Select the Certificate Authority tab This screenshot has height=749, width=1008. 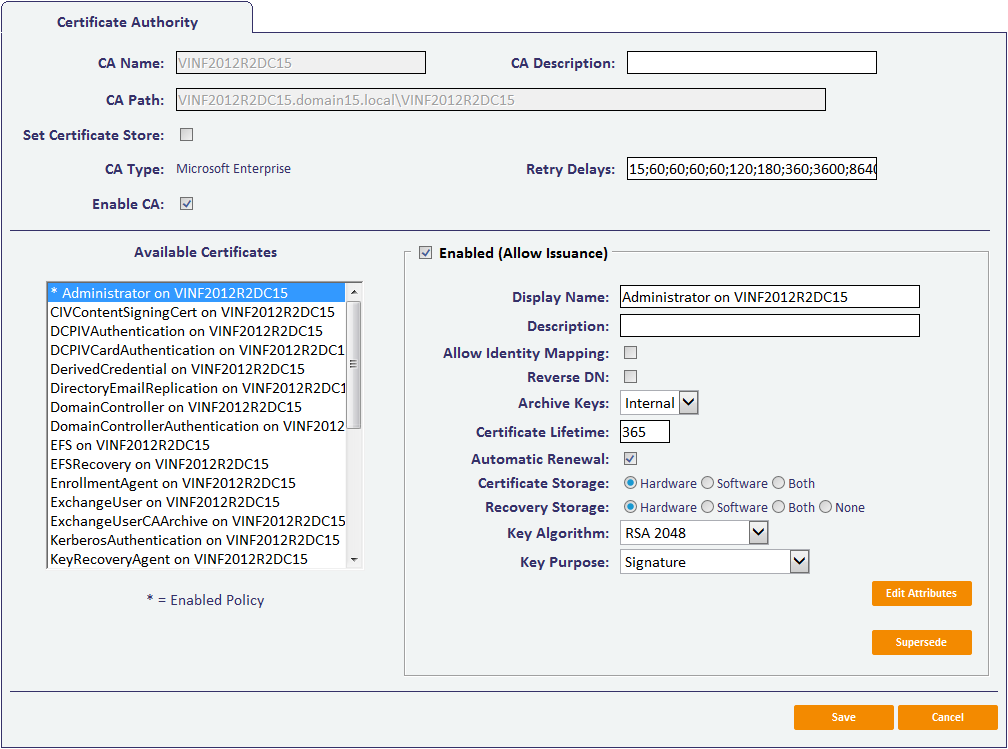[x=127, y=22]
